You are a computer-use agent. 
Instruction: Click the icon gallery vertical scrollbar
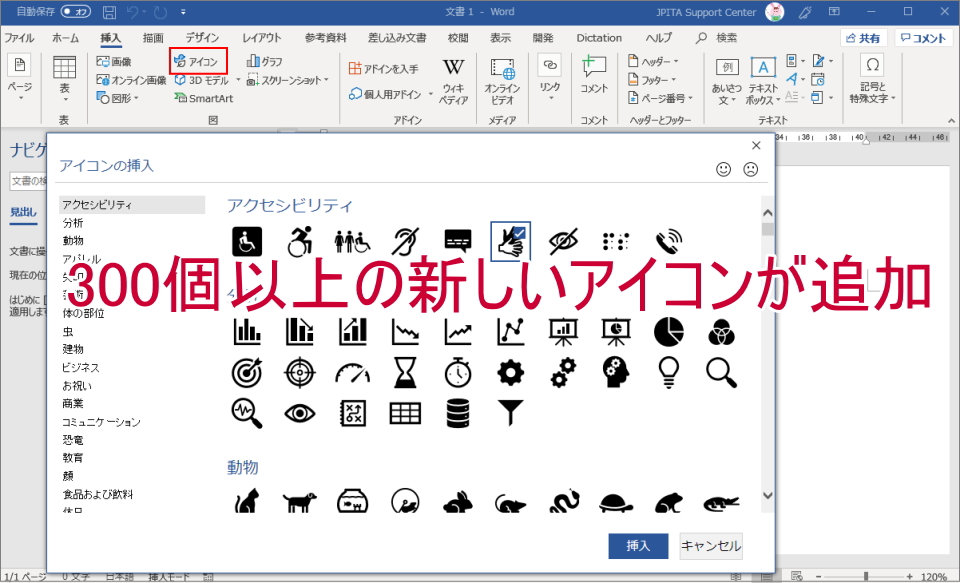(767, 350)
